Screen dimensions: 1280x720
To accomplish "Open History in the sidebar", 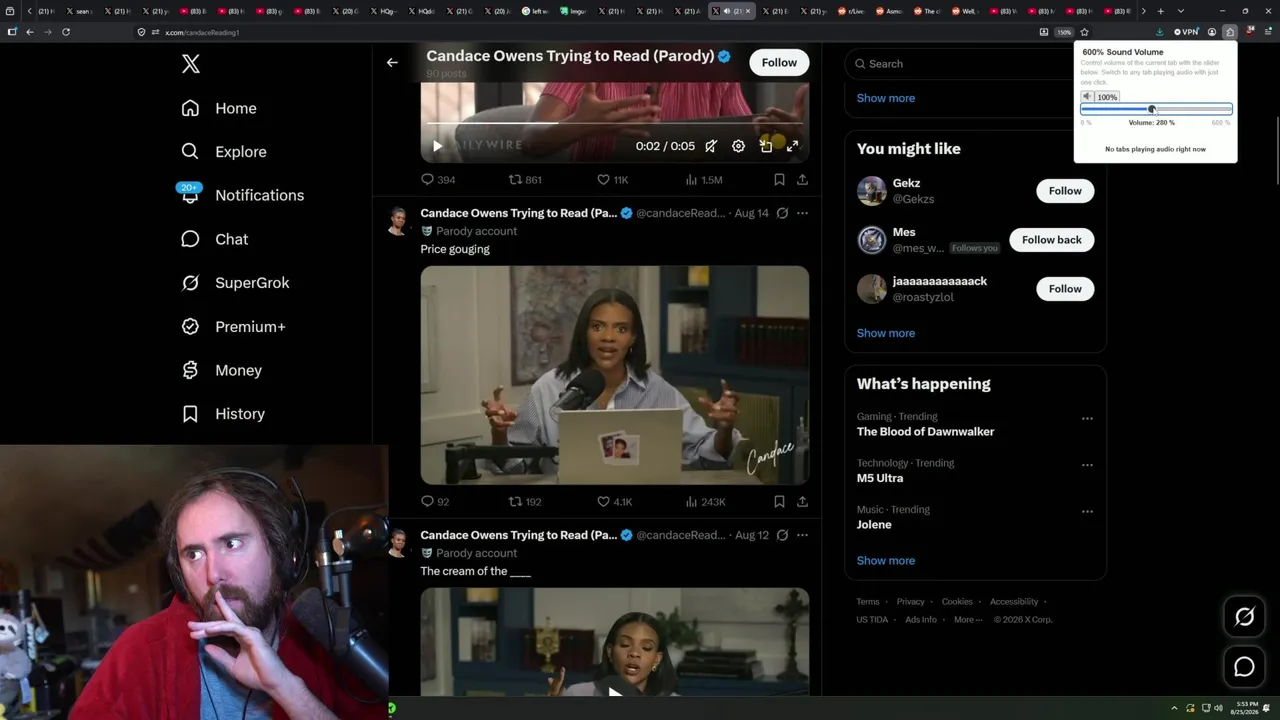I will point(223,414).
